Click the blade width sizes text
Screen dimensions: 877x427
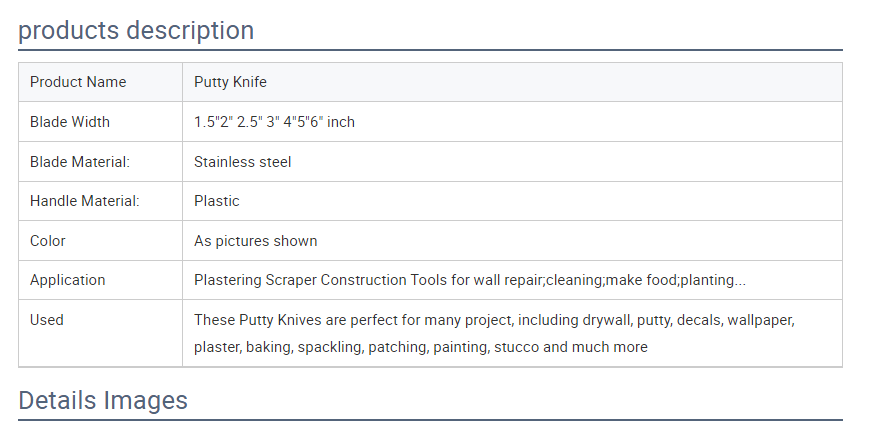coord(274,122)
